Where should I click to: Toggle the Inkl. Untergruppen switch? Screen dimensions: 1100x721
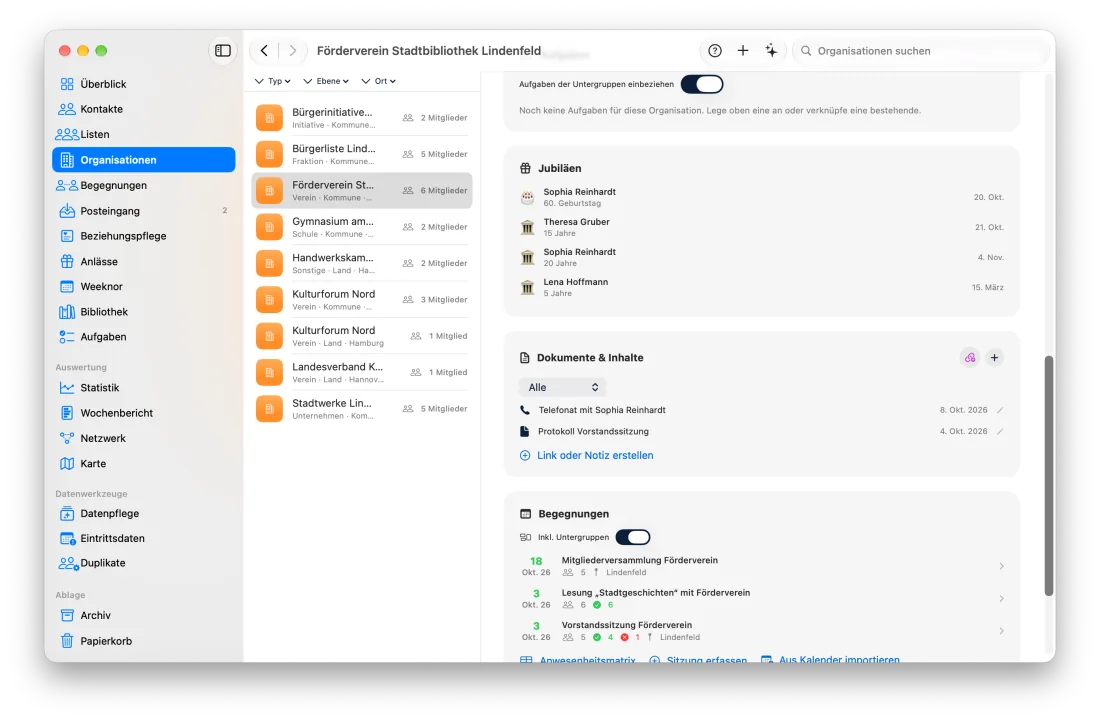coord(633,537)
